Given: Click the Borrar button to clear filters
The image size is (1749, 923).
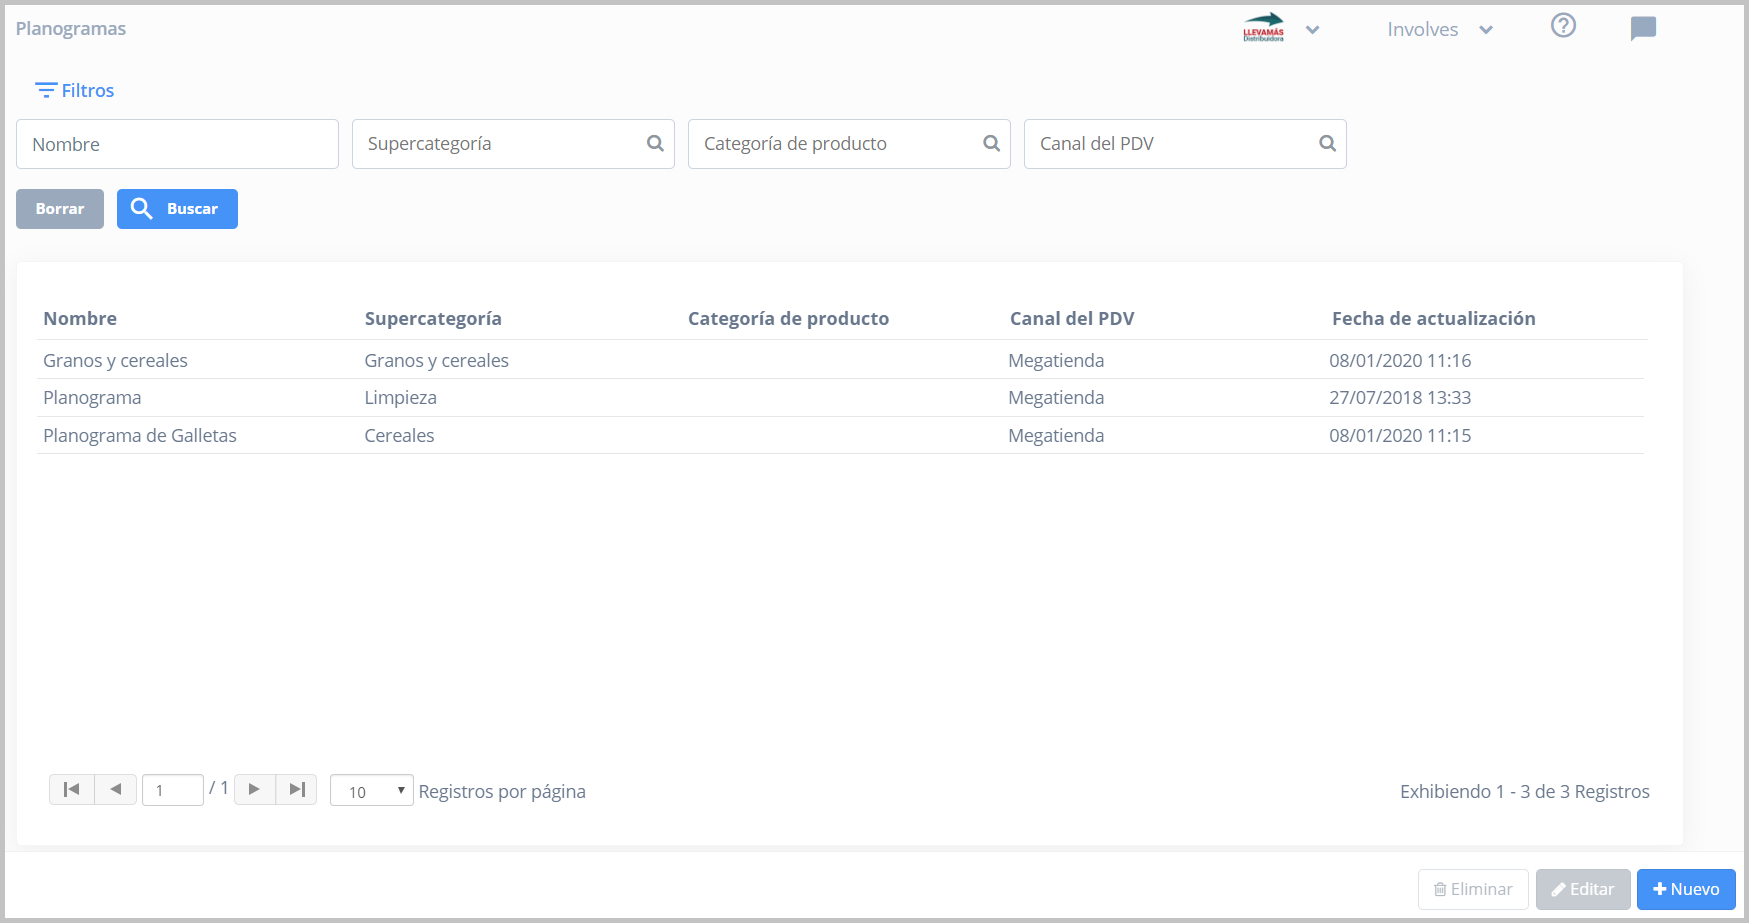Looking at the screenshot, I should [x=60, y=209].
